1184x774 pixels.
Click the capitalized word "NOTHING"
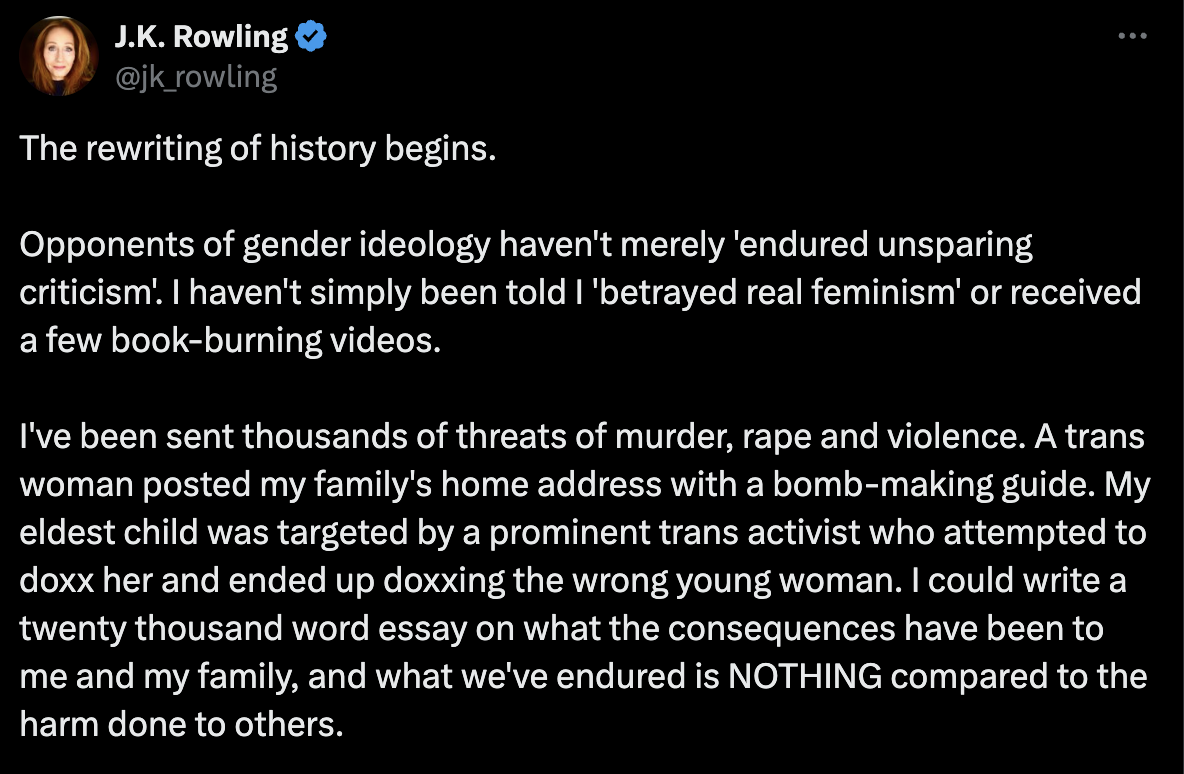pyautogui.click(x=805, y=677)
